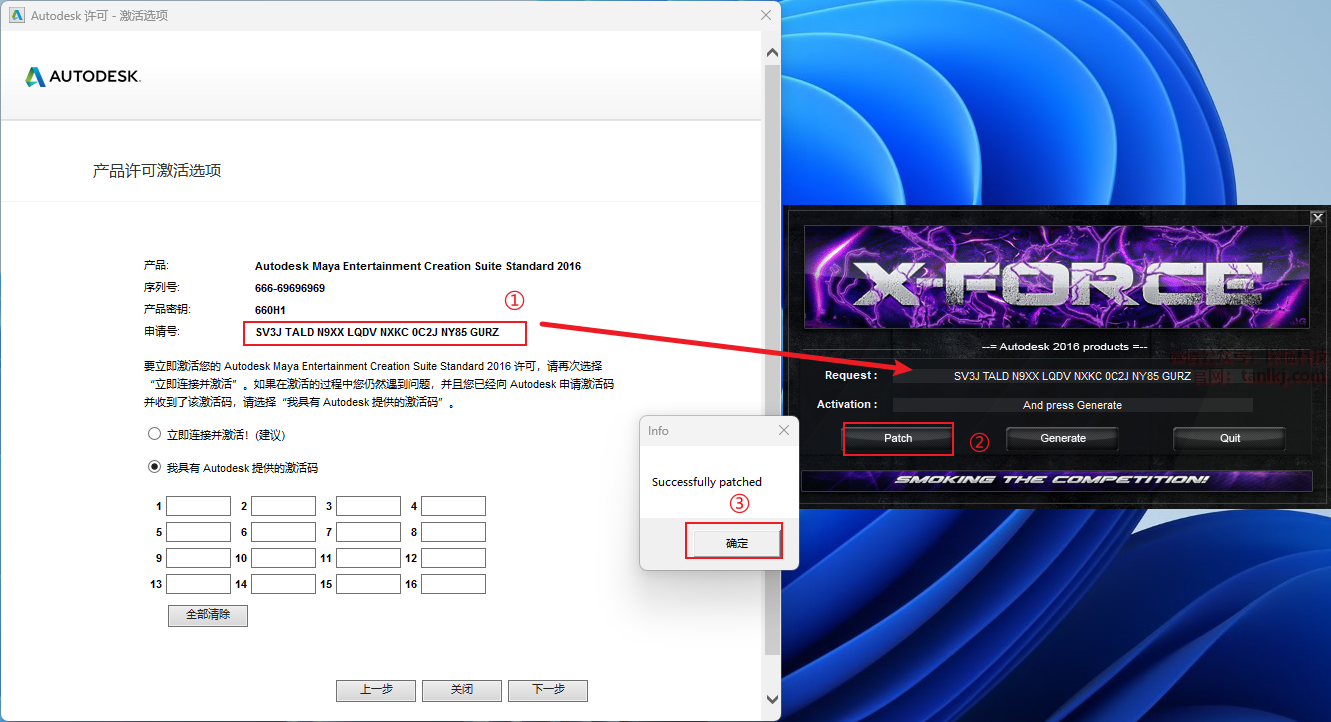1331x722 pixels.
Task: Click activation code field 5
Action: pyautogui.click(x=198, y=532)
